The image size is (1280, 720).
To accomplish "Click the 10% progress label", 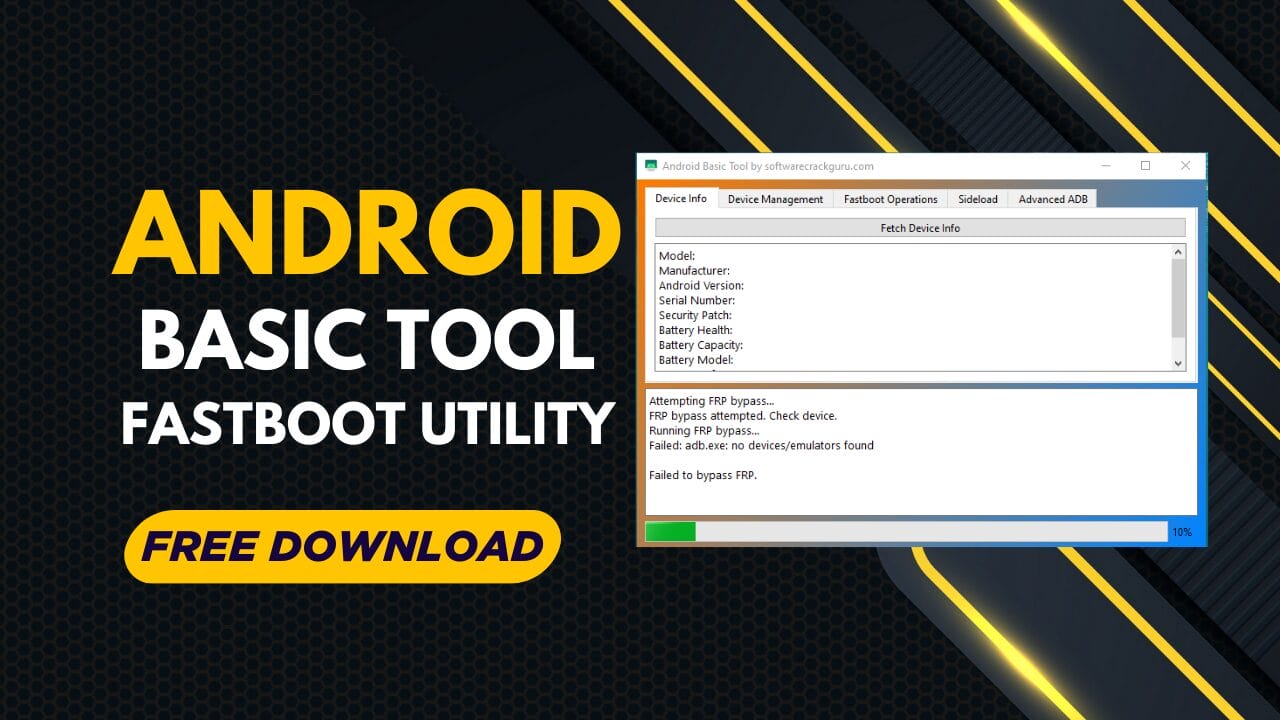I will [x=1181, y=531].
